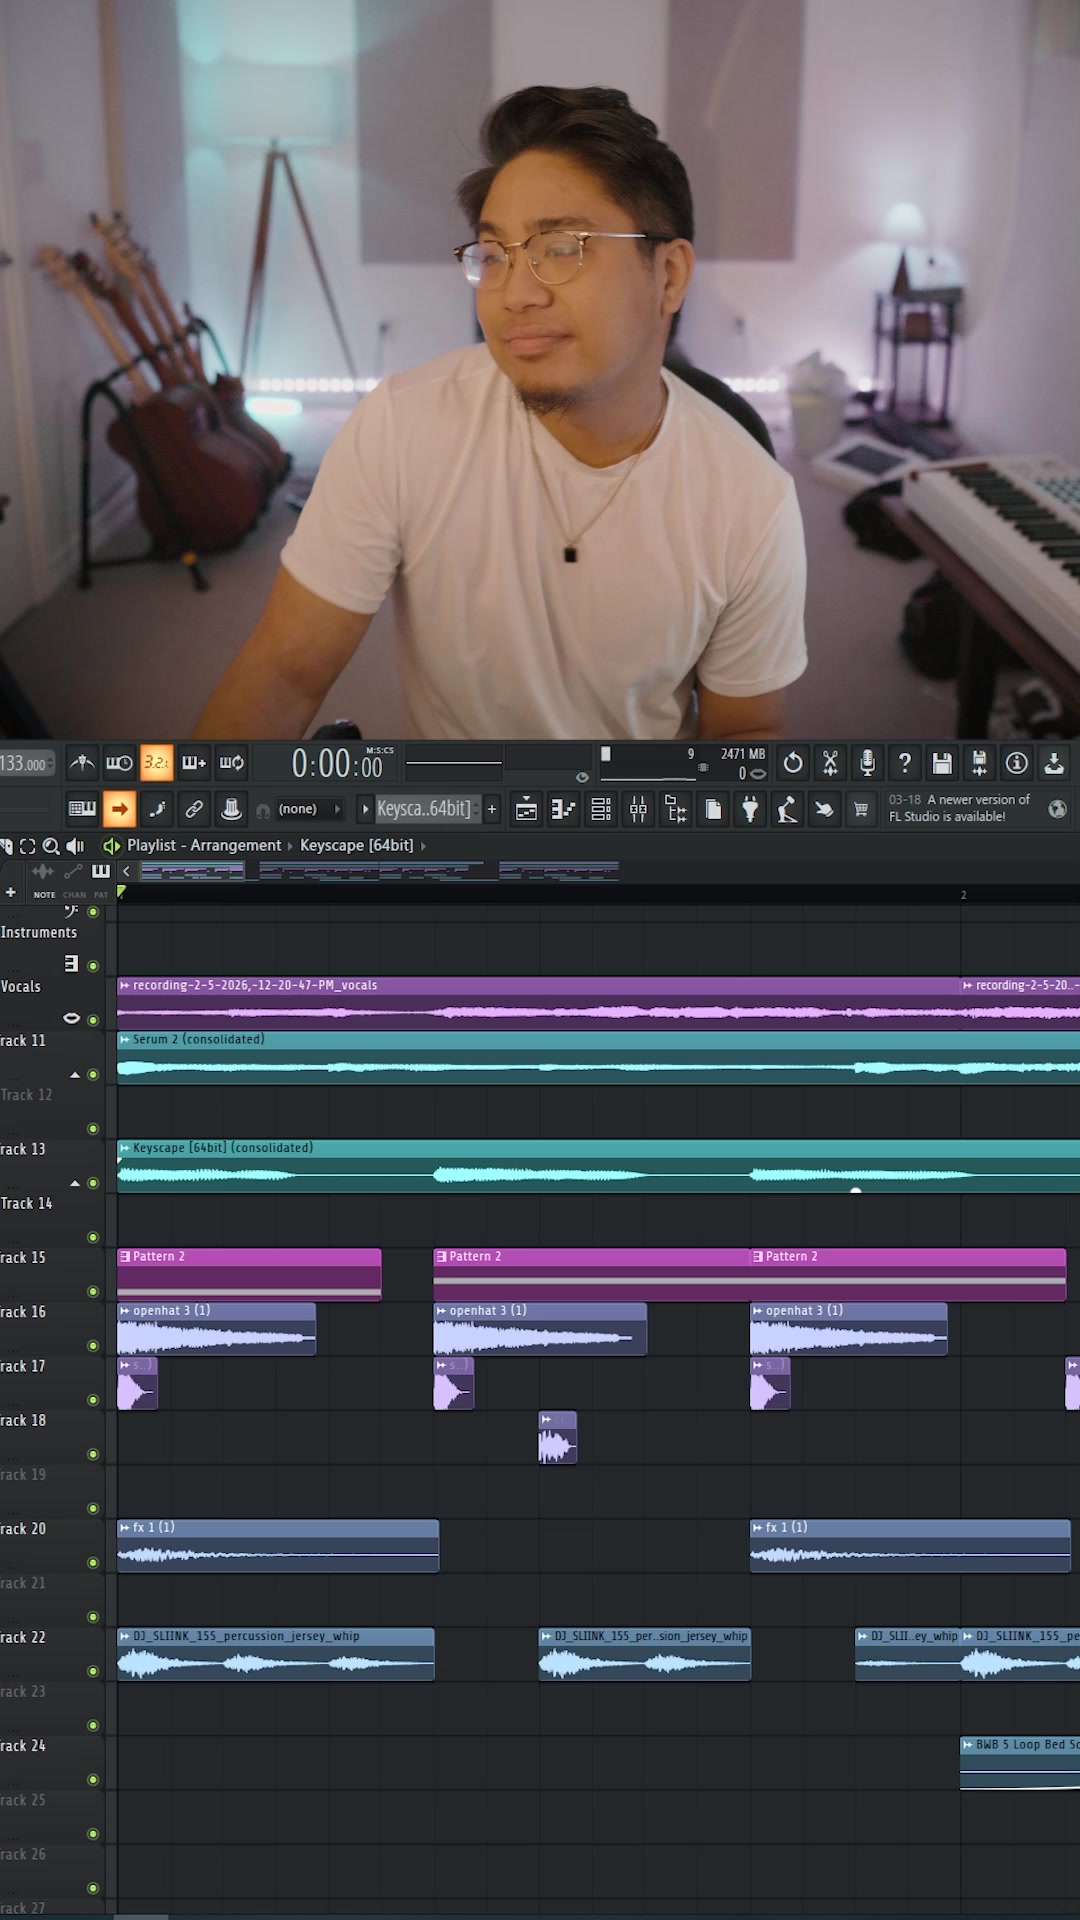Switch to the PAT picker tab
1080x1920 pixels.
click(x=100, y=895)
